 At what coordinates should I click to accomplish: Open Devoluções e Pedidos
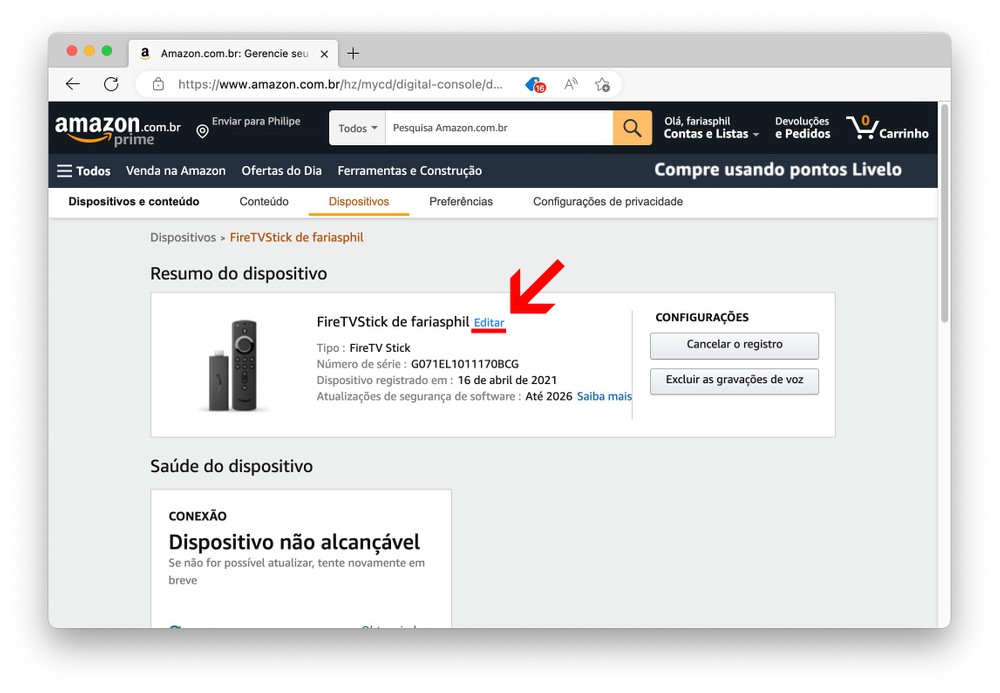pyautogui.click(x=802, y=128)
